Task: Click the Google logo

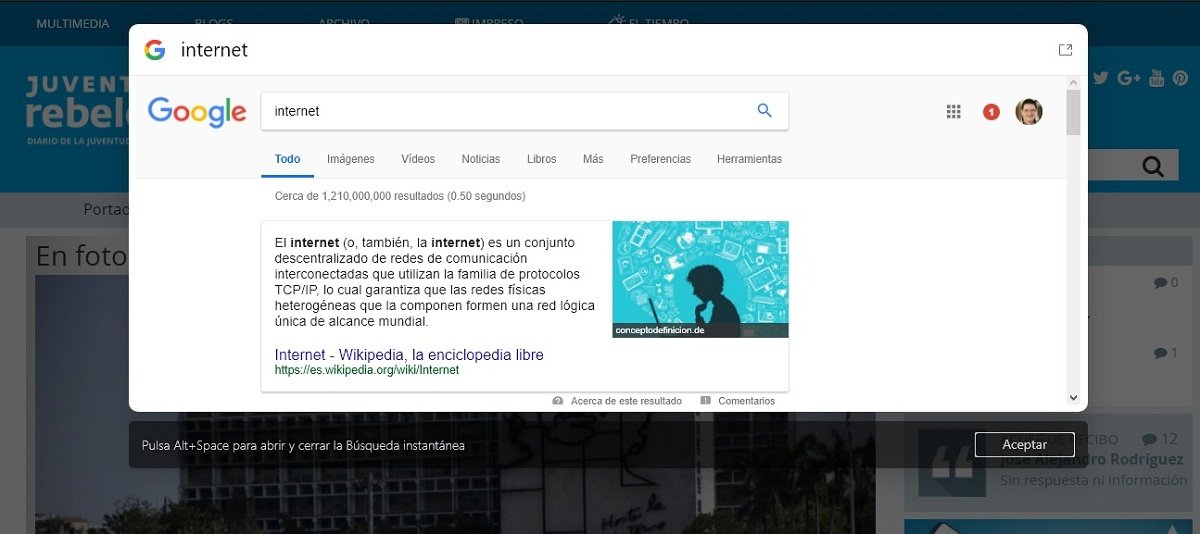Action: coord(197,111)
